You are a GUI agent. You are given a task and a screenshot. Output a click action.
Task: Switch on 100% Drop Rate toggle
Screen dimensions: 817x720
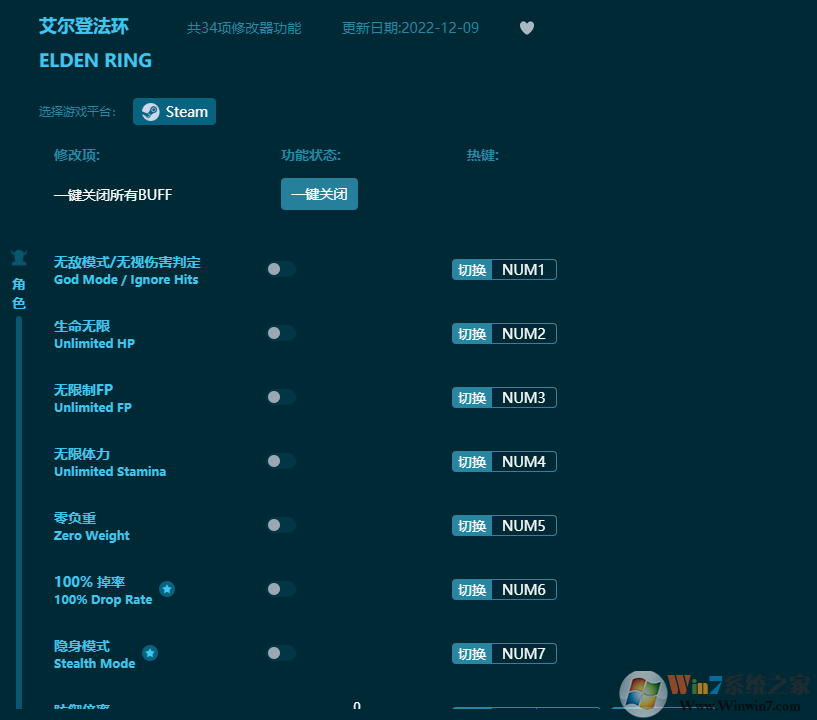[281, 589]
